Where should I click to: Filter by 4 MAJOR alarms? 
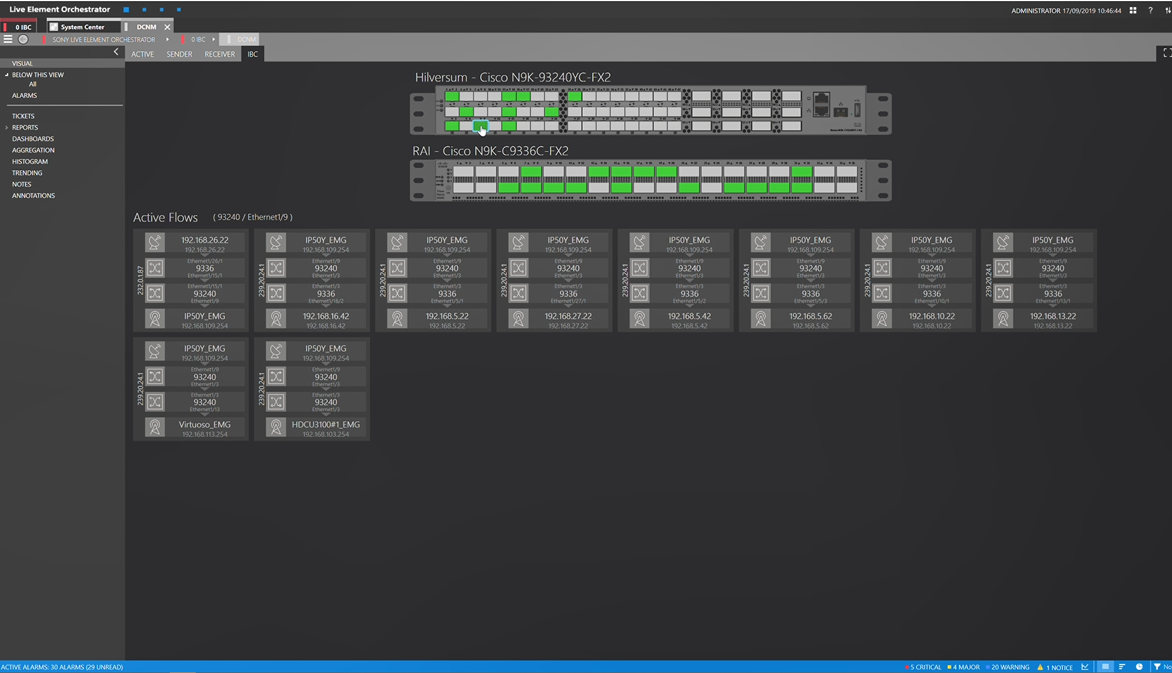click(963, 667)
